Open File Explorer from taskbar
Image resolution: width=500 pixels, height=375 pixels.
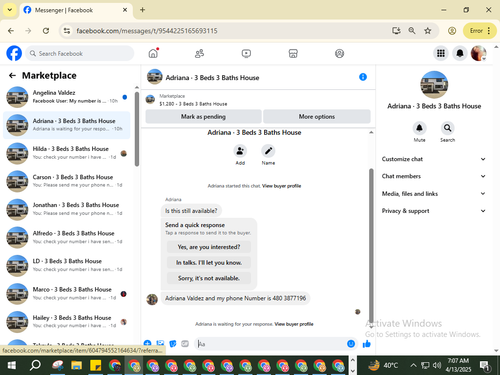pos(76,365)
